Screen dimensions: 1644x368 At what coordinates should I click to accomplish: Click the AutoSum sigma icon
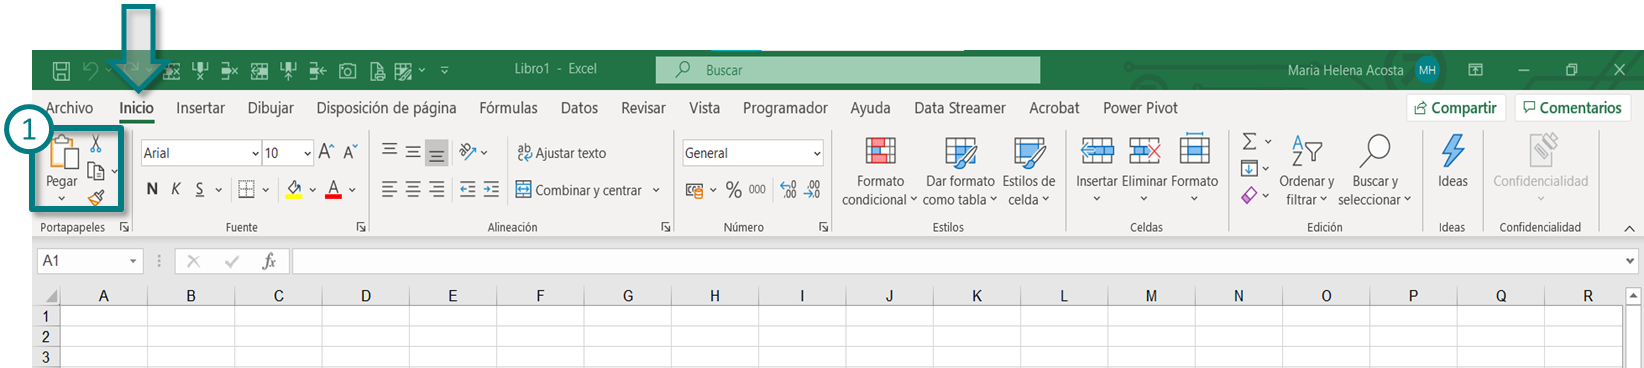click(x=1249, y=142)
